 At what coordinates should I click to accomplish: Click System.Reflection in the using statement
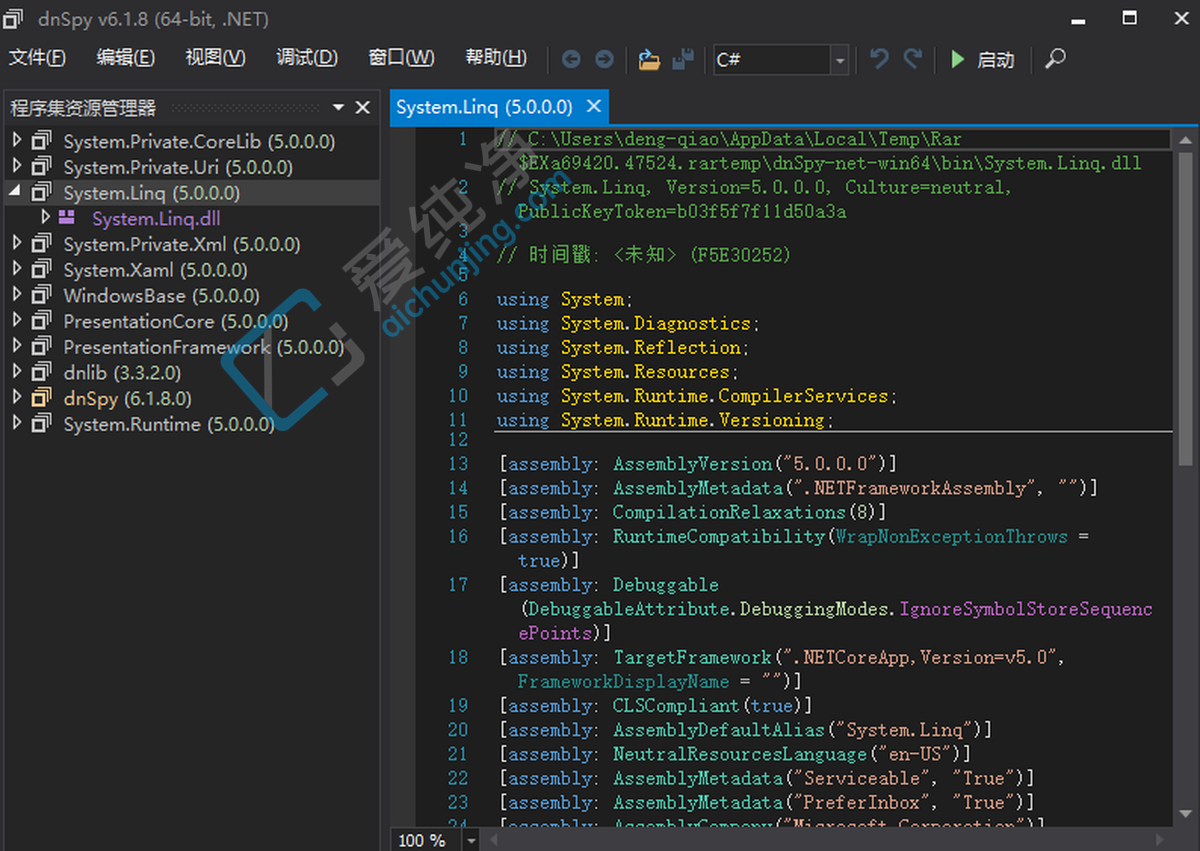click(x=650, y=347)
